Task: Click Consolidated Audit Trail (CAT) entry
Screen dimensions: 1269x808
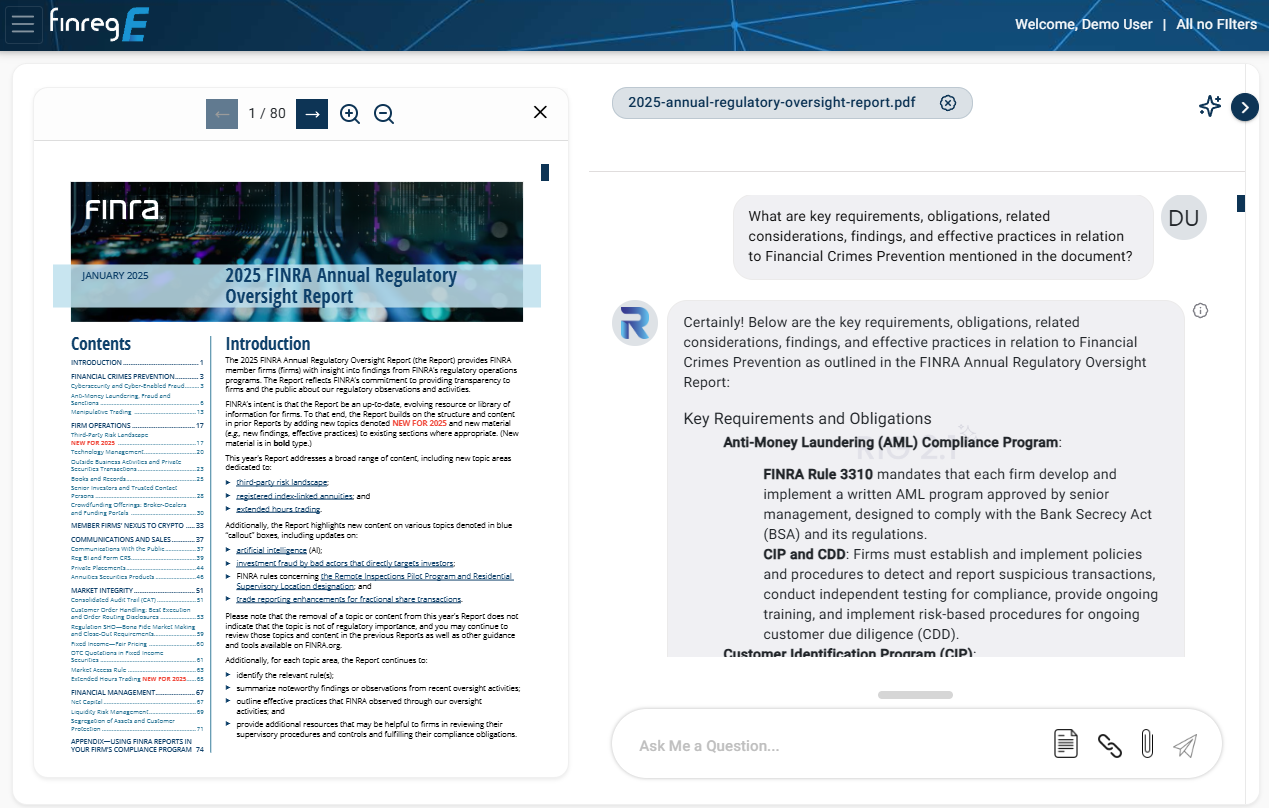Action: (x=137, y=600)
